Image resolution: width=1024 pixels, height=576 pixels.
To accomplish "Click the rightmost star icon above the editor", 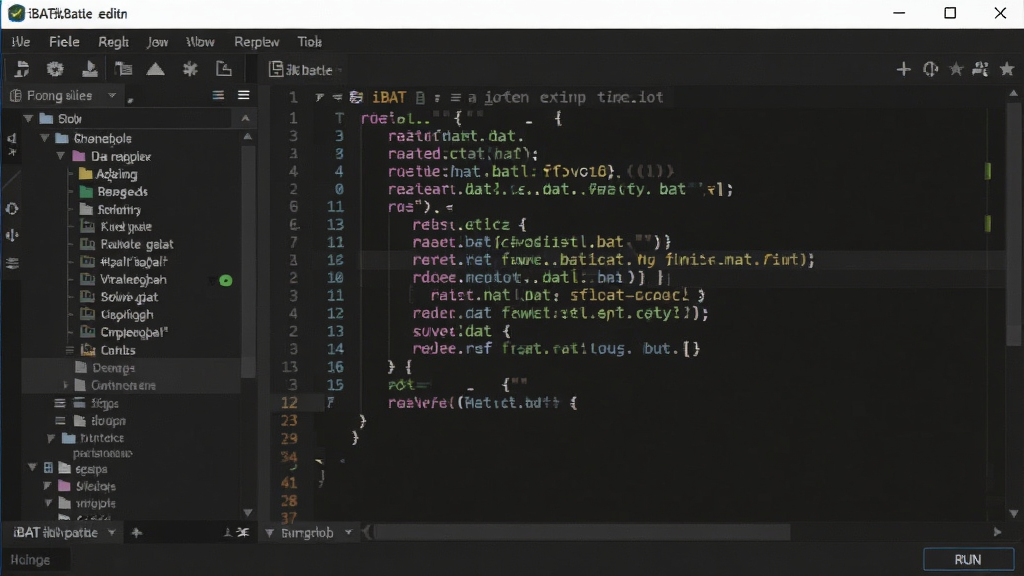I will [1007, 69].
